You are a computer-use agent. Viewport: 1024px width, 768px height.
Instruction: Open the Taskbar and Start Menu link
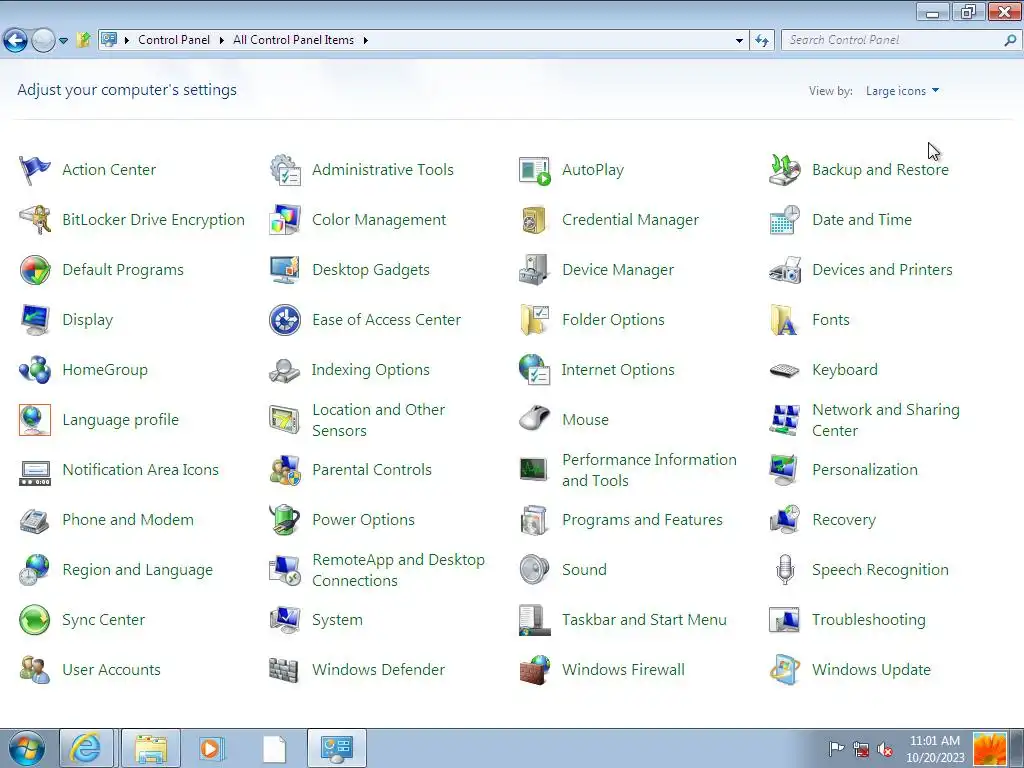644,620
